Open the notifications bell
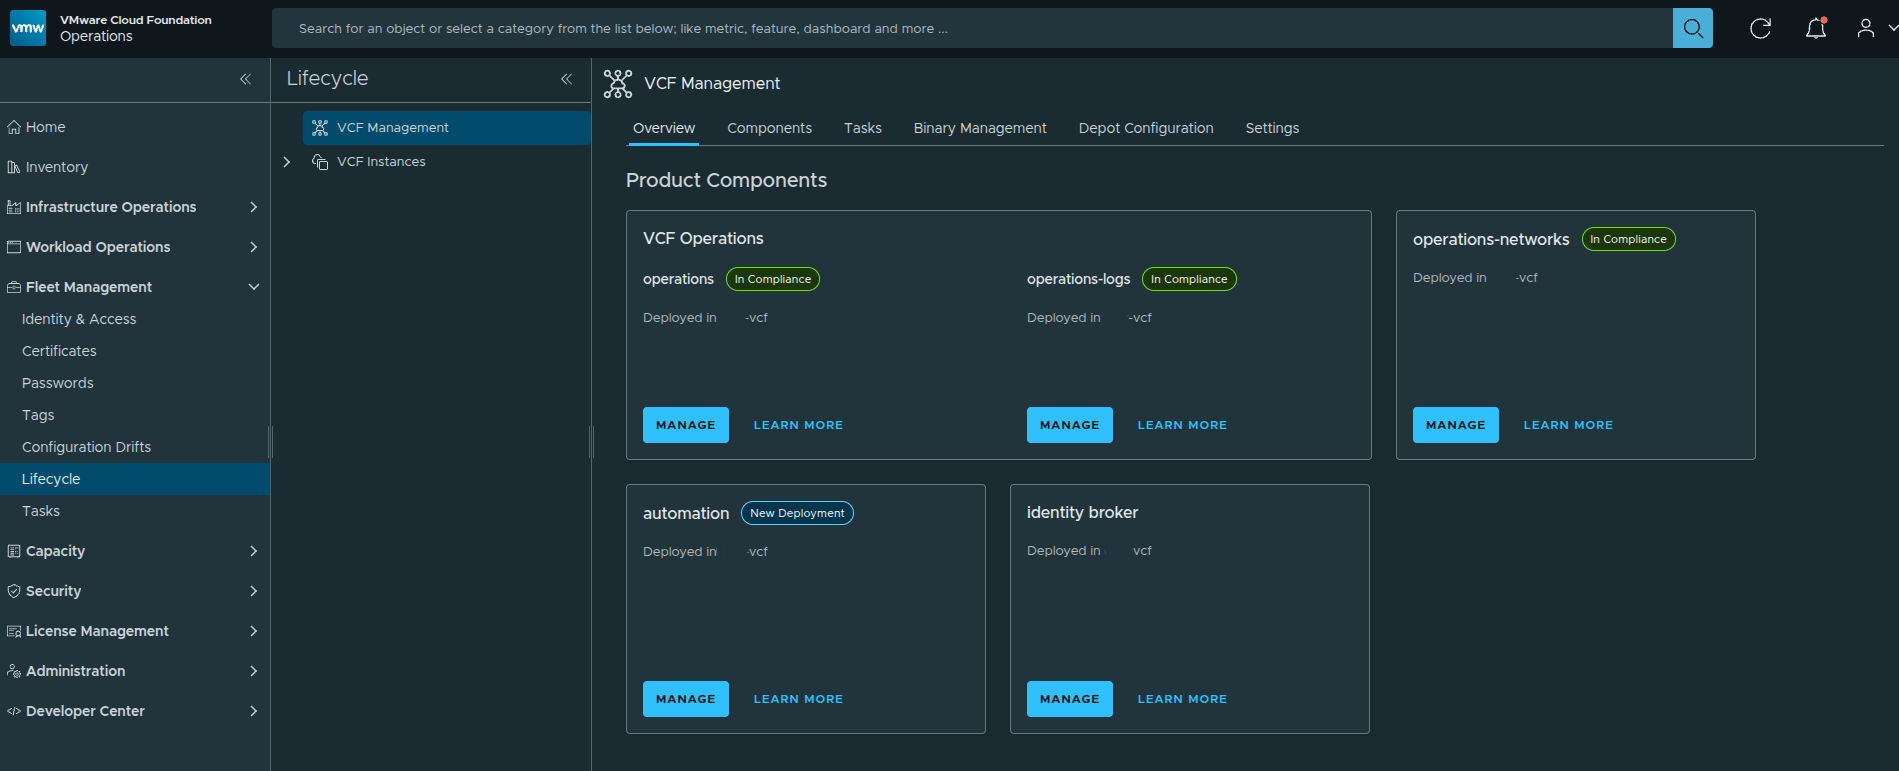Screen dimensions: 1899x771 point(1815,28)
